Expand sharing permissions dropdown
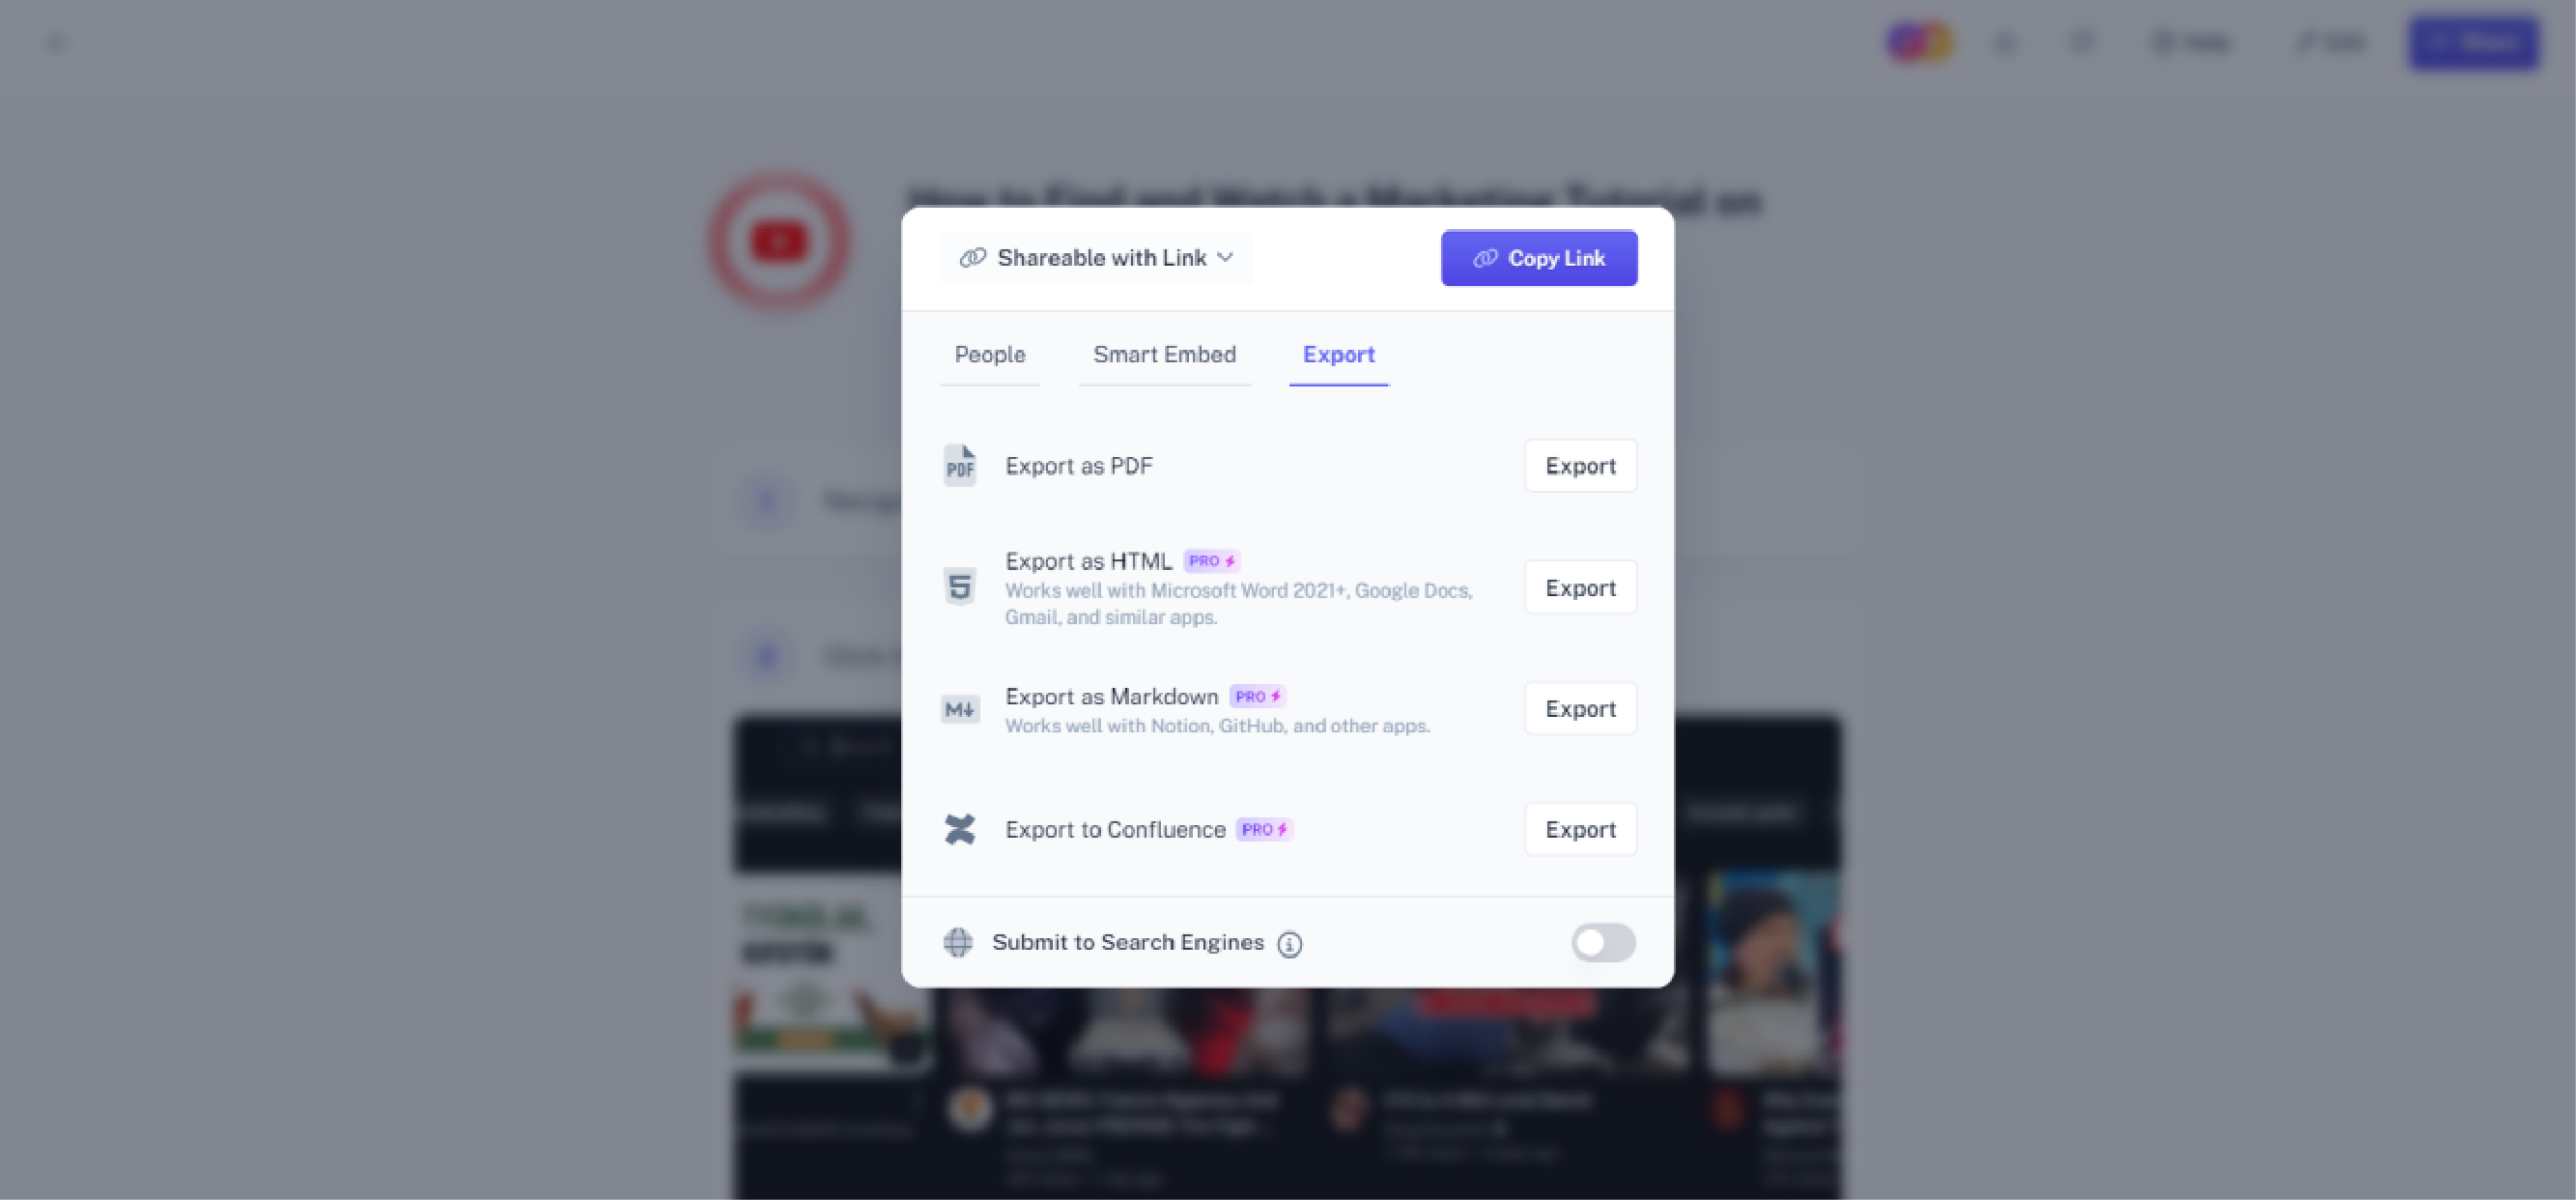The image size is (2576, 1200). point(1095,256)
